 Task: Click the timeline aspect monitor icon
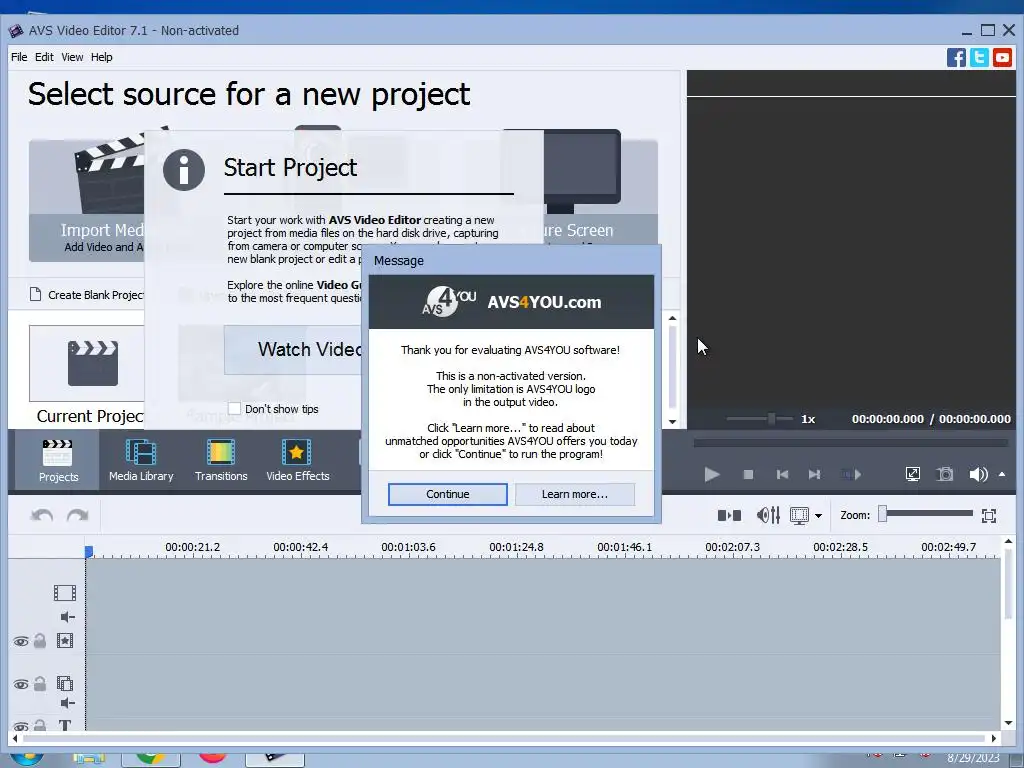(x=799, y=515)
